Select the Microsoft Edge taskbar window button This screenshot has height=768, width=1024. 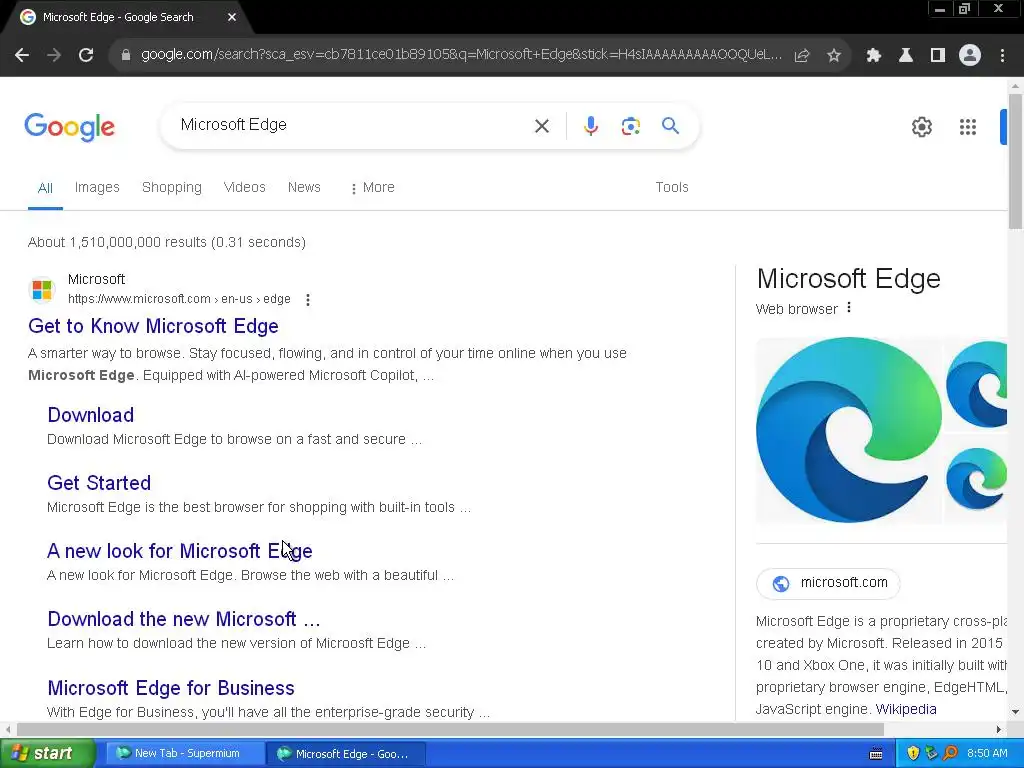pos(345,754)
